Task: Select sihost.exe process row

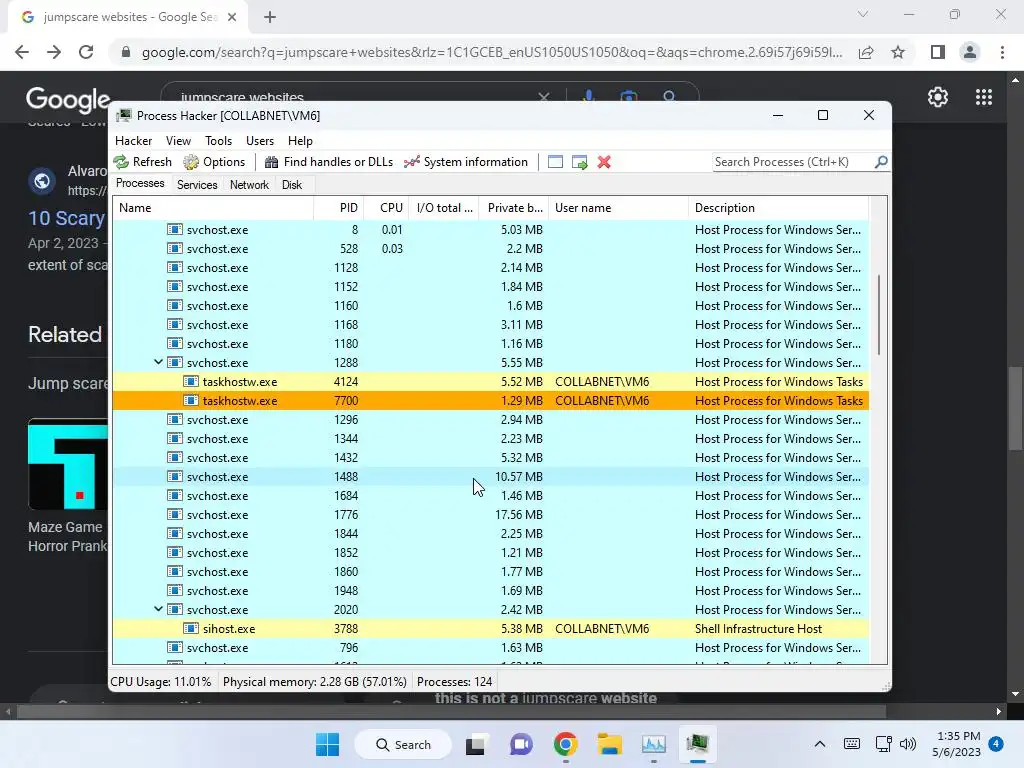Action: click(x=490, y=628)
